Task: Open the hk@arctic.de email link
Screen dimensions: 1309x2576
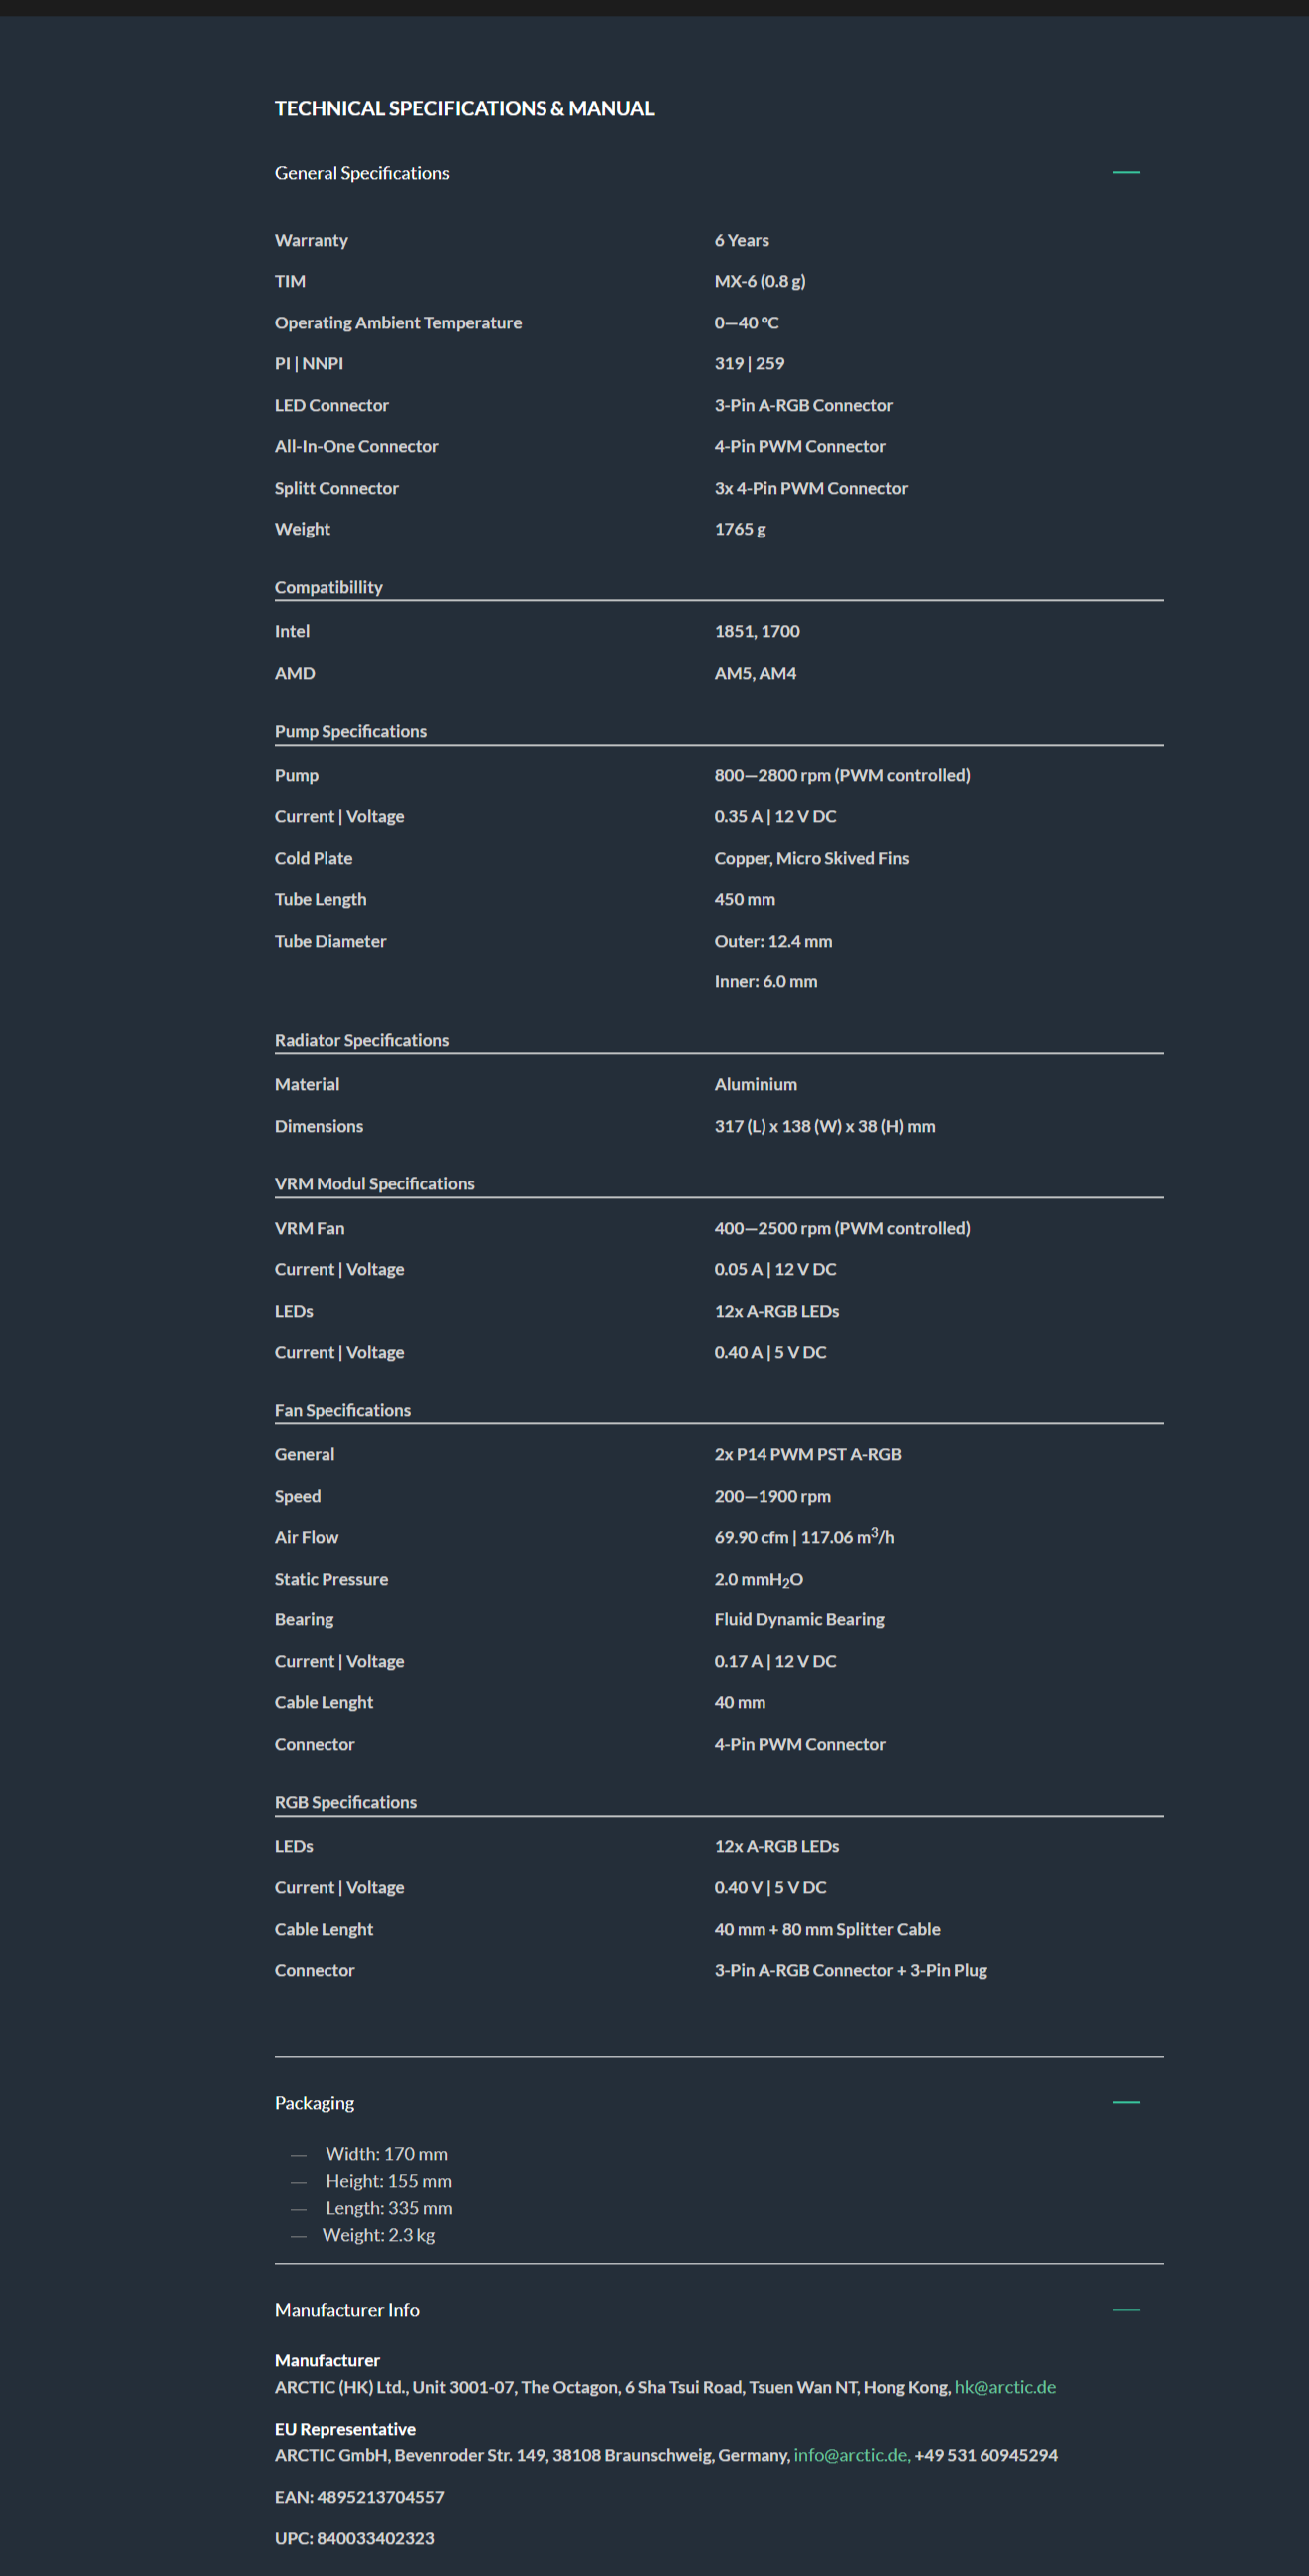Action: [x=1004, y=2386]
